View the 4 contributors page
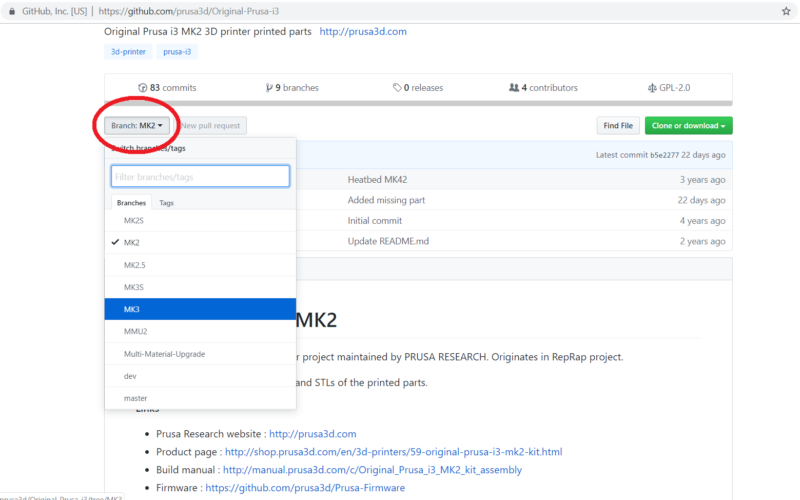Screen dimensions: 800x500 tap(543, 88)
